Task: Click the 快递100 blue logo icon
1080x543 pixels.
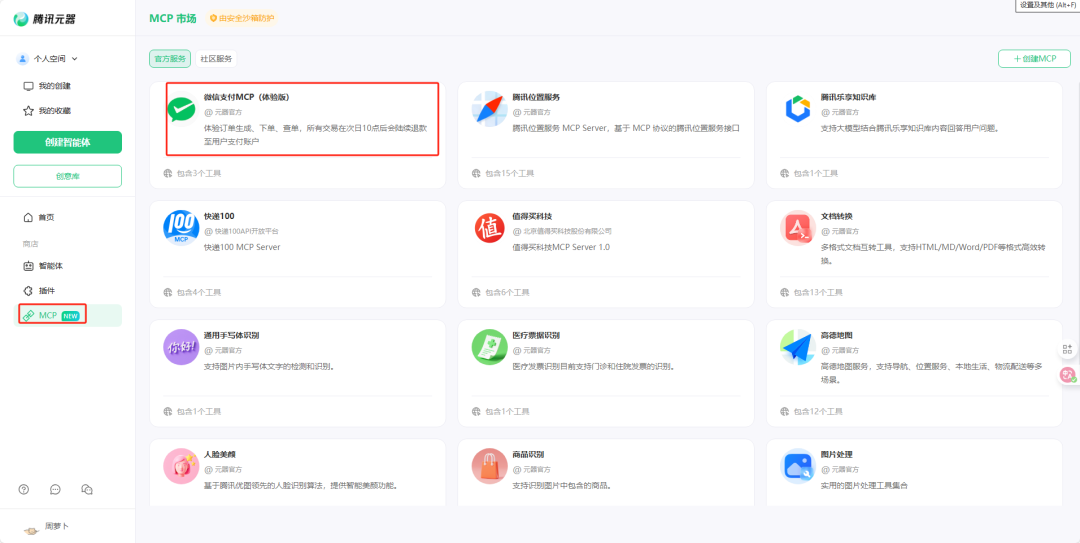Action: [x=181, y=228]
